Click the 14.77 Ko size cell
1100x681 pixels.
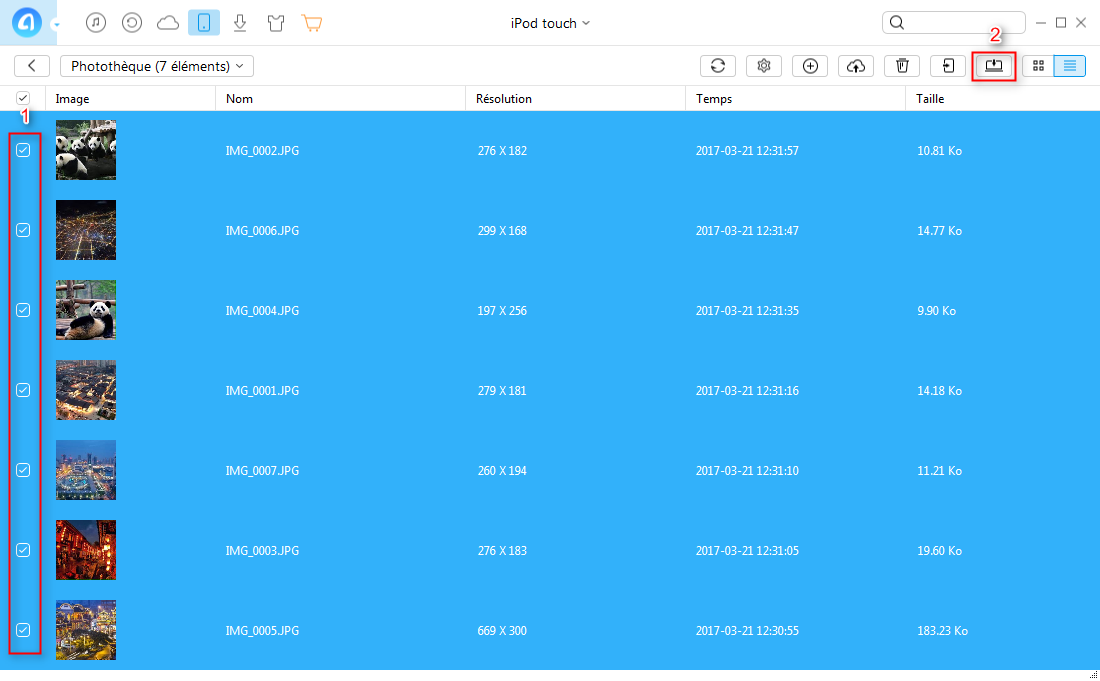[x=939, y=231]
